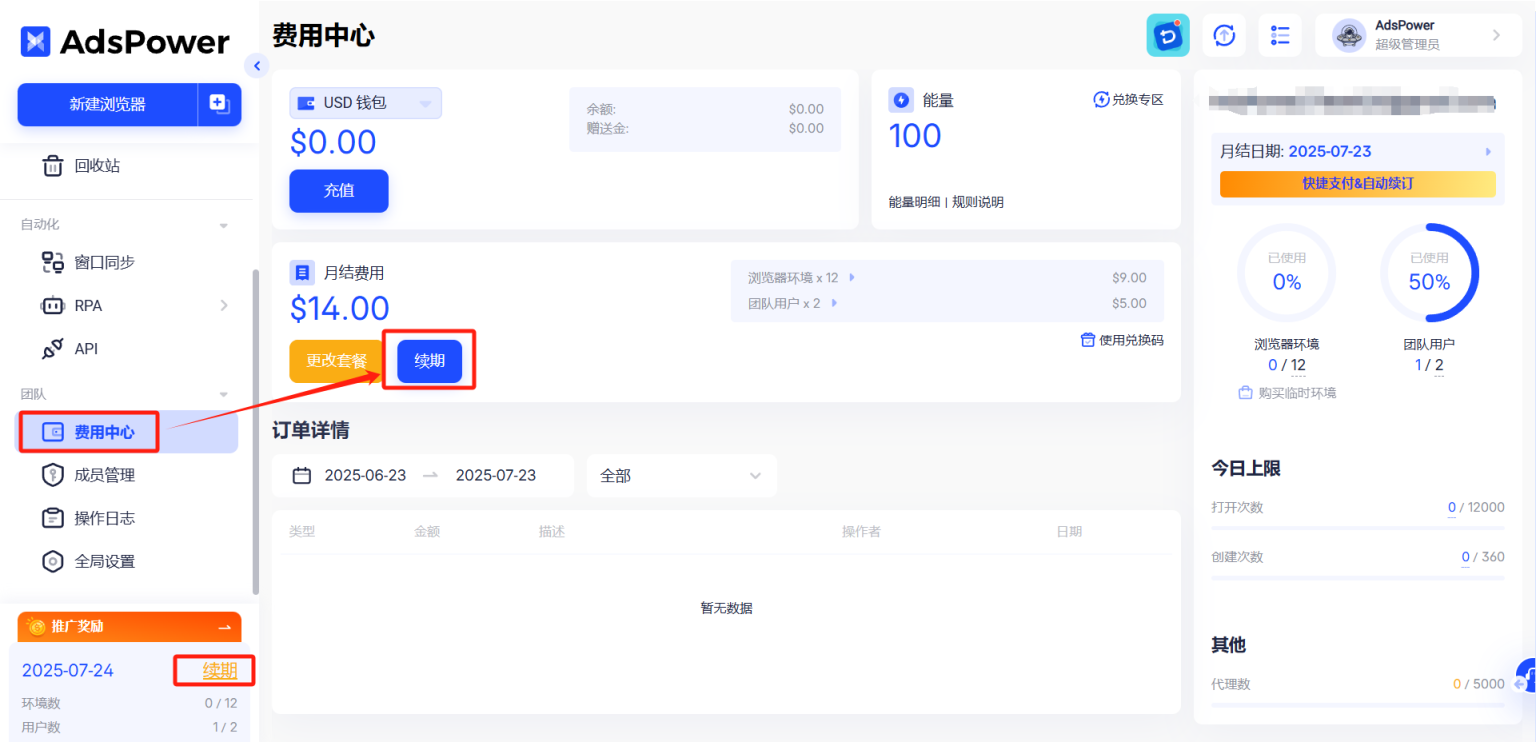The height and width of the screenshot is (742, 1536).
Task: Open the USD 钱包 wallet dropdown
Action: 365,103
